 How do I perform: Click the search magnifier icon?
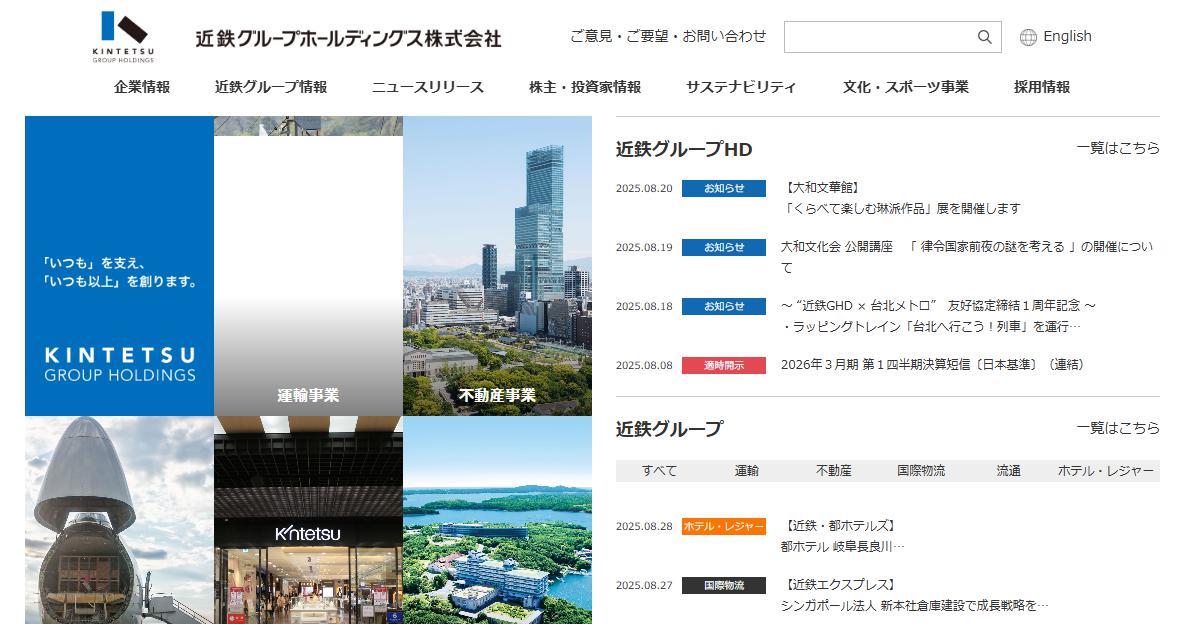coord(984,37)
